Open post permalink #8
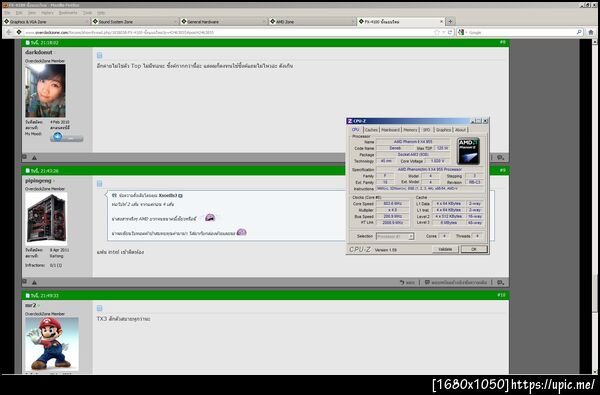The width and height of the screenshot is (600, 395). point(502,42)
